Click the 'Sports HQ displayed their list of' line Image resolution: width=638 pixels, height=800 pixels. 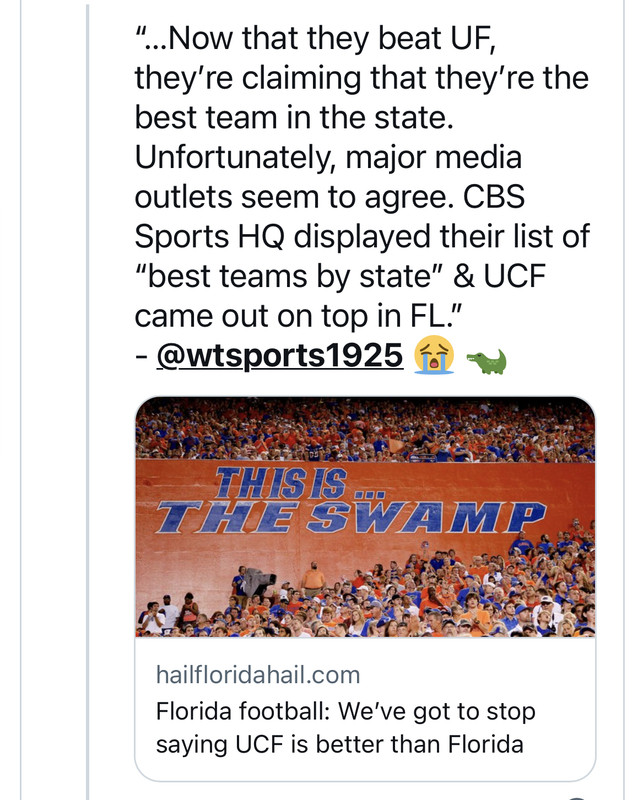point(362,237)
